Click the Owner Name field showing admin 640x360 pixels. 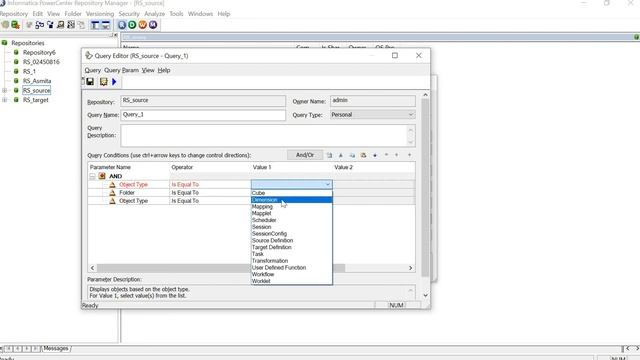(373, 100)
